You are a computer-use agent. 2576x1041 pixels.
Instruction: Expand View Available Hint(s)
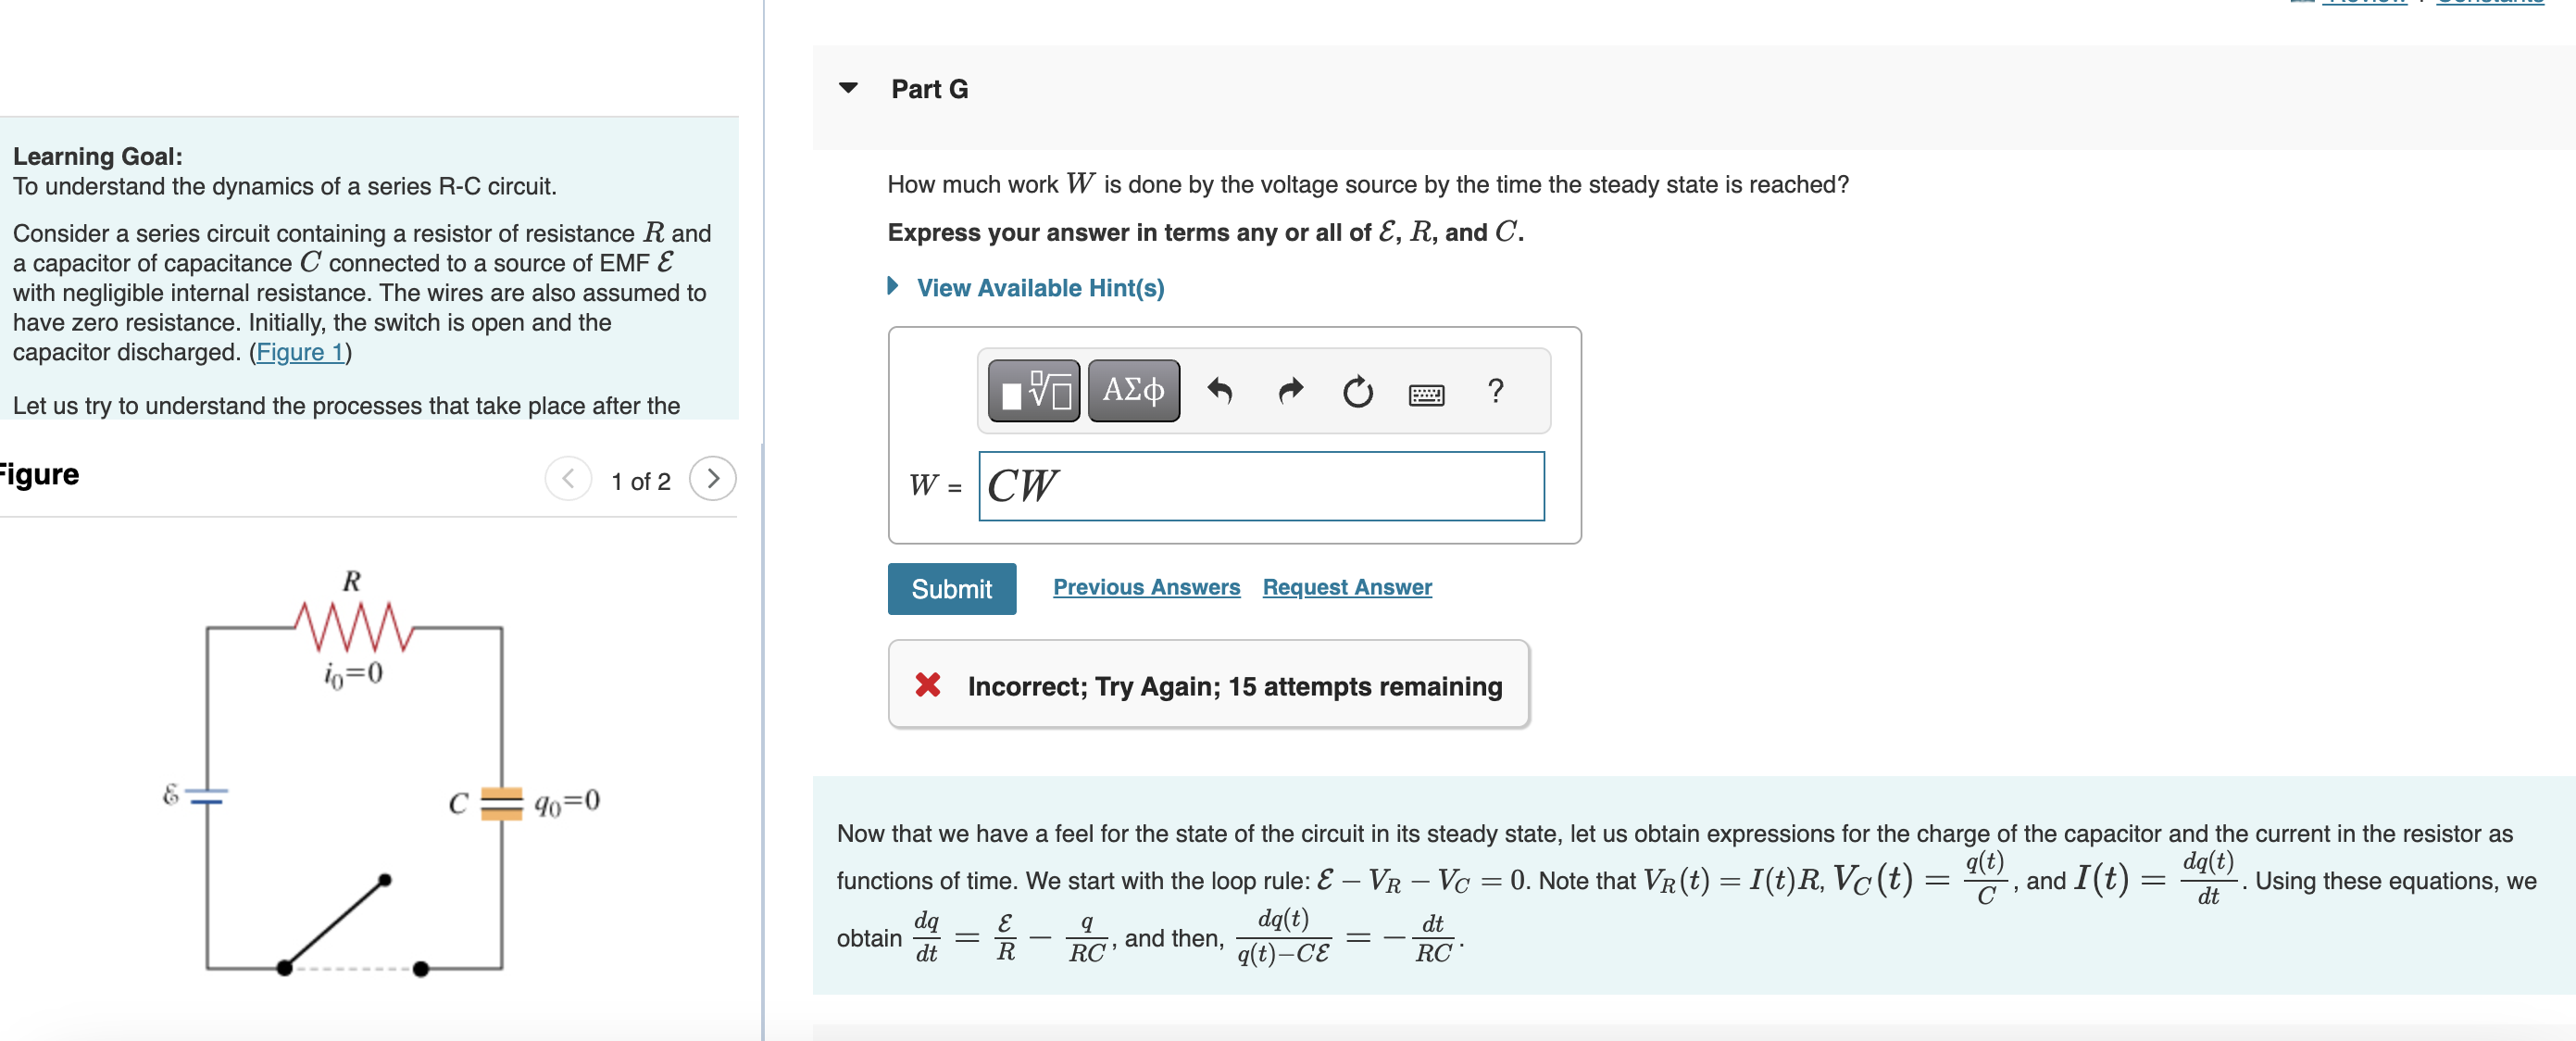pyautogui.click(x=1040, y=288)
